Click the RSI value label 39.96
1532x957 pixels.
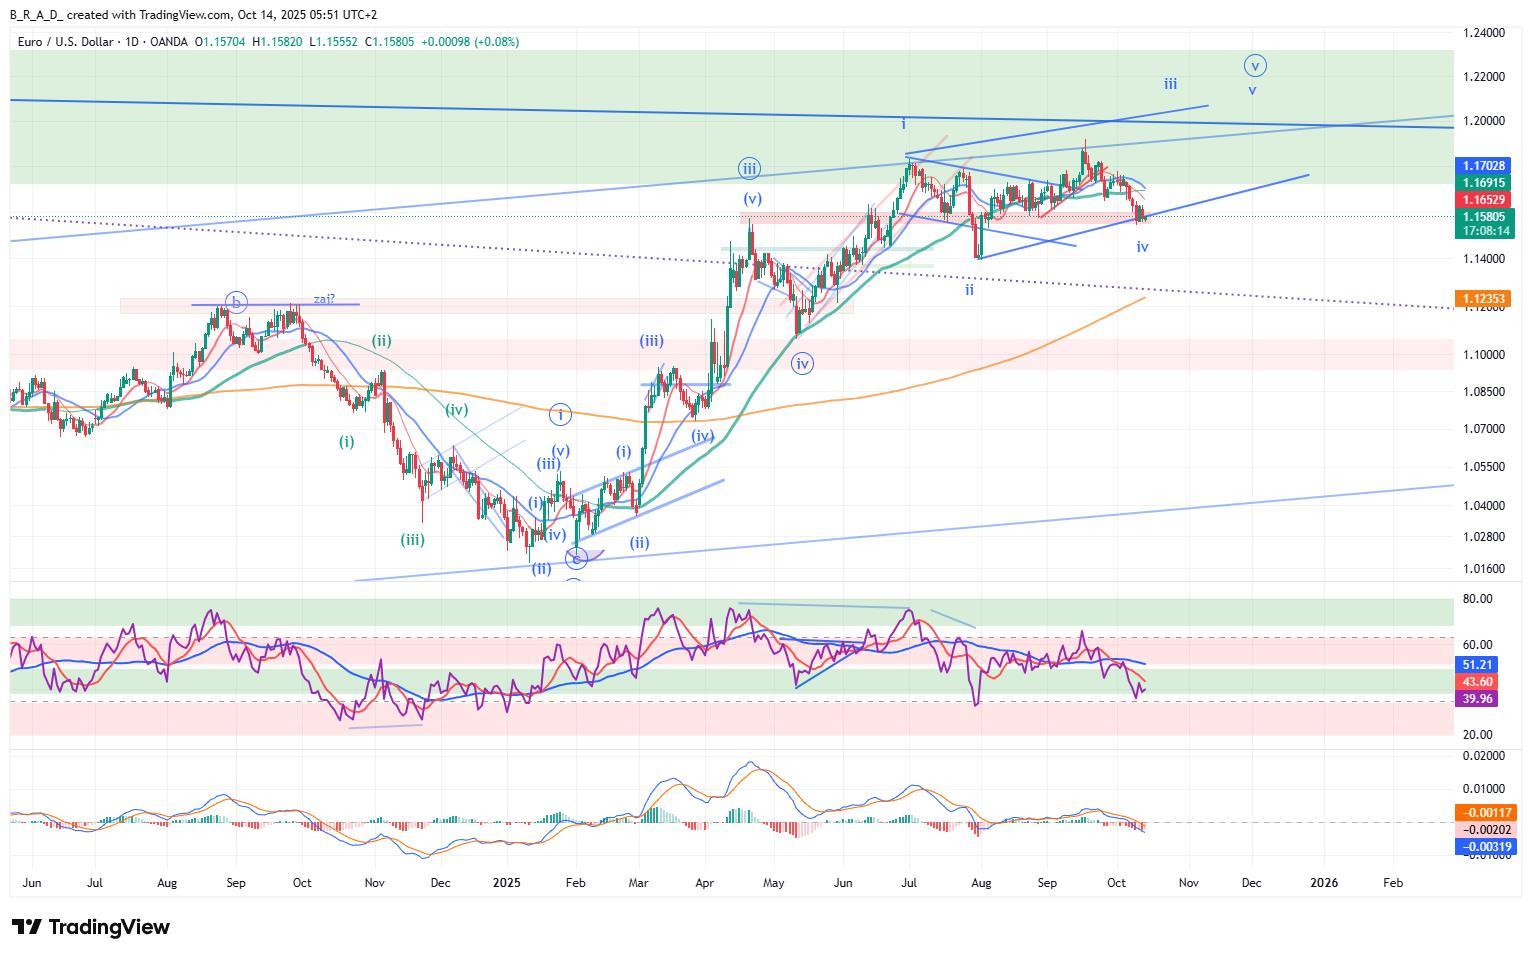pos(1478,699)
